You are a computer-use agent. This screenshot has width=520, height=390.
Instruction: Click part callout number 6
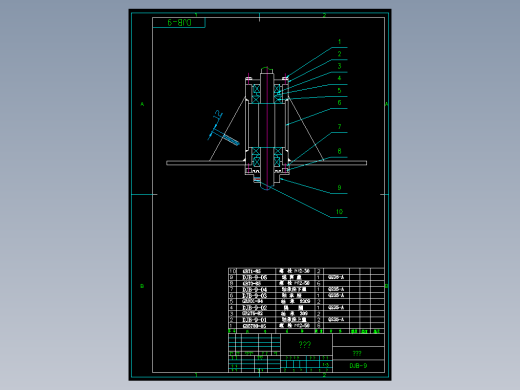pyautogui.click(x=339, y=102)
